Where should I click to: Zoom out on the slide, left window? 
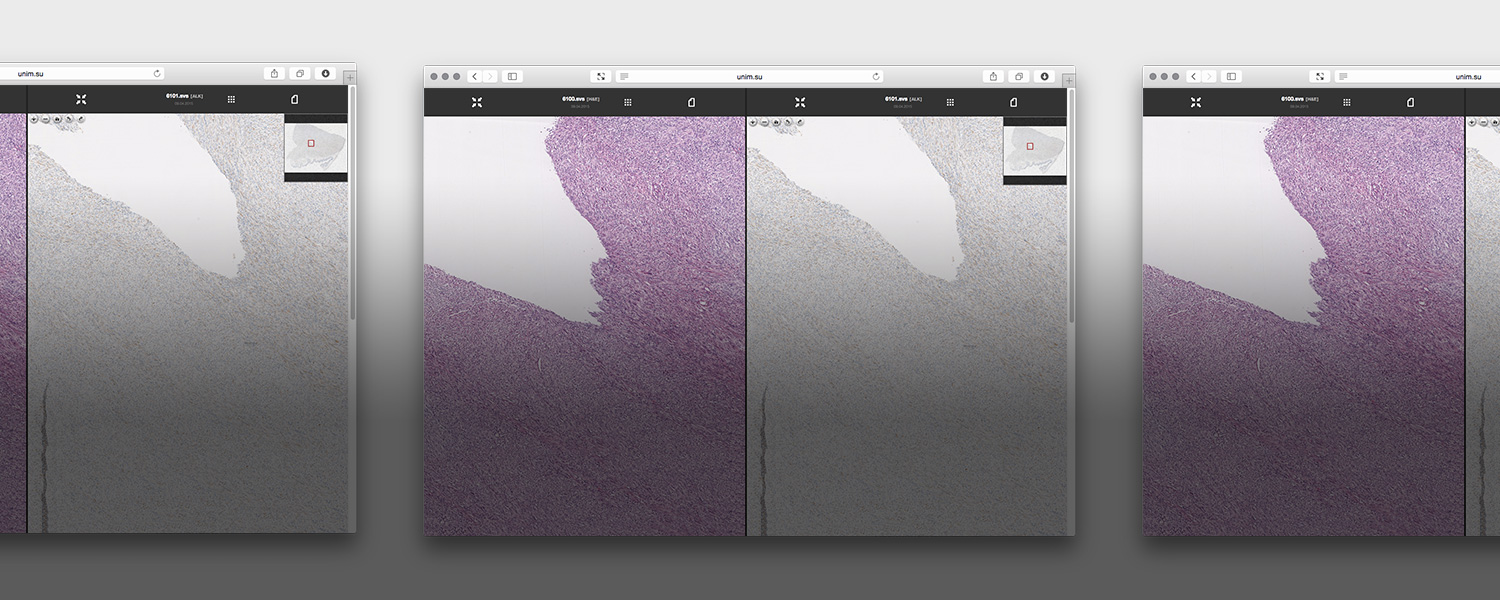[x=46, y=119]
